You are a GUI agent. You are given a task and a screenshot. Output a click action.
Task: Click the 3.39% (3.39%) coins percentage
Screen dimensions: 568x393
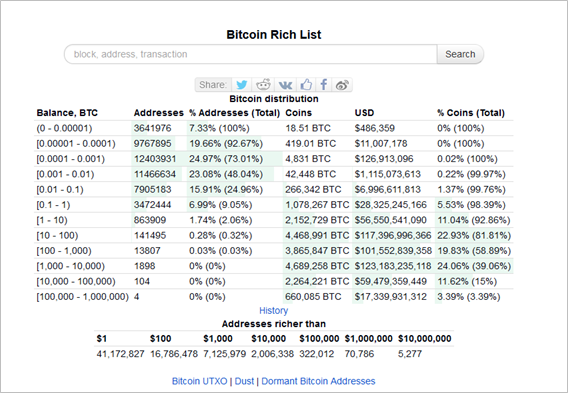pyautogui.click(x=468, y=297)
